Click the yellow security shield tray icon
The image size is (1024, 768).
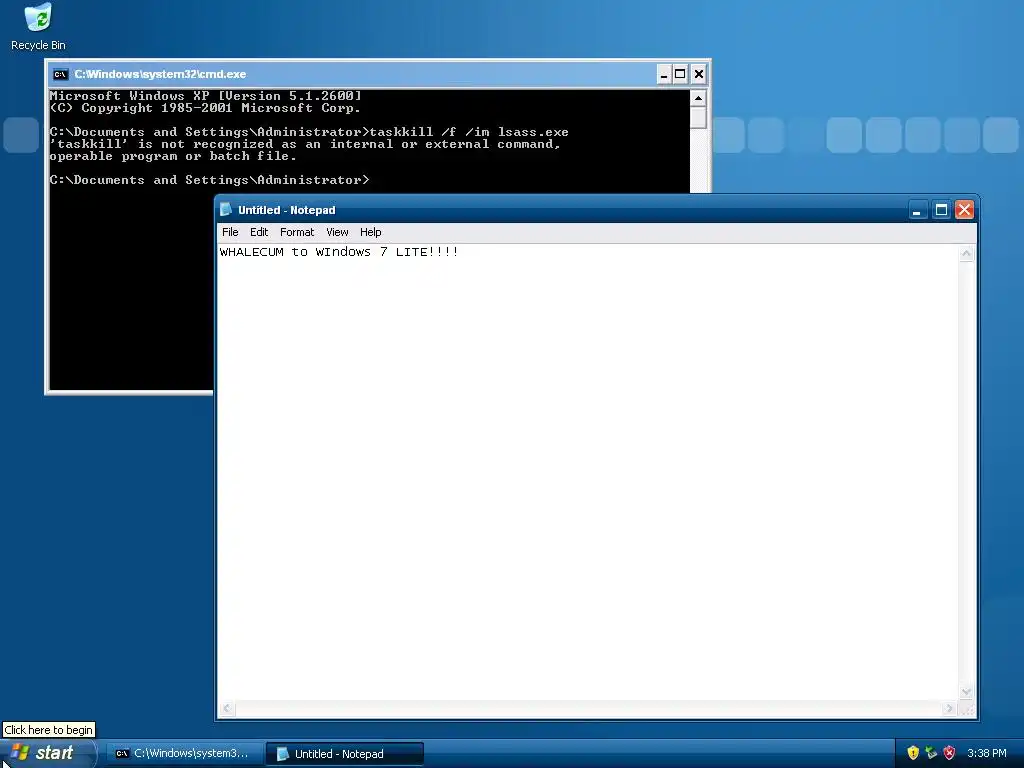point(913,753)
